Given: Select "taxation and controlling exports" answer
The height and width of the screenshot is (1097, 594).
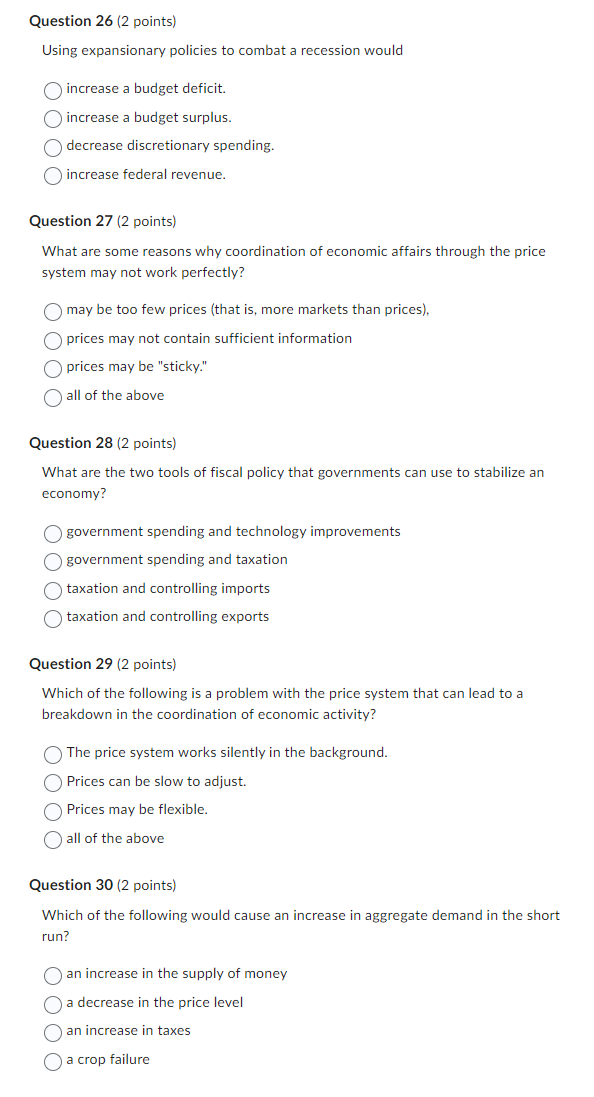Looking at the screenshot, I should point(52,618).
